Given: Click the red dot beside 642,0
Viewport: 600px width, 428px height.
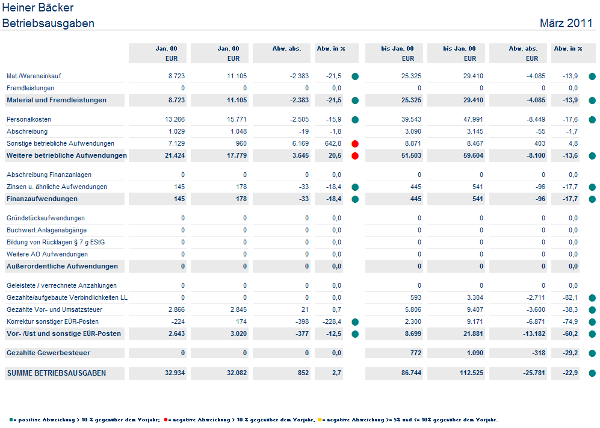Looking at the screenshot, I should [x=355, y=144].
